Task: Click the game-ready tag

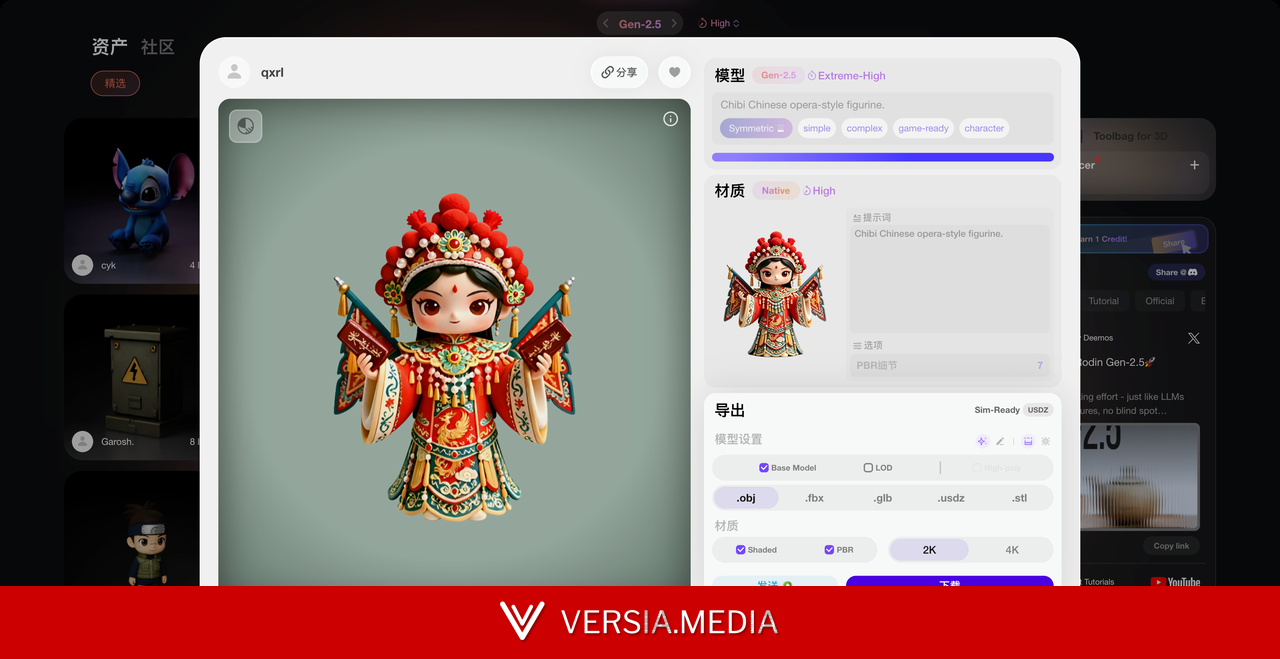Action: (x=923, y=128)
